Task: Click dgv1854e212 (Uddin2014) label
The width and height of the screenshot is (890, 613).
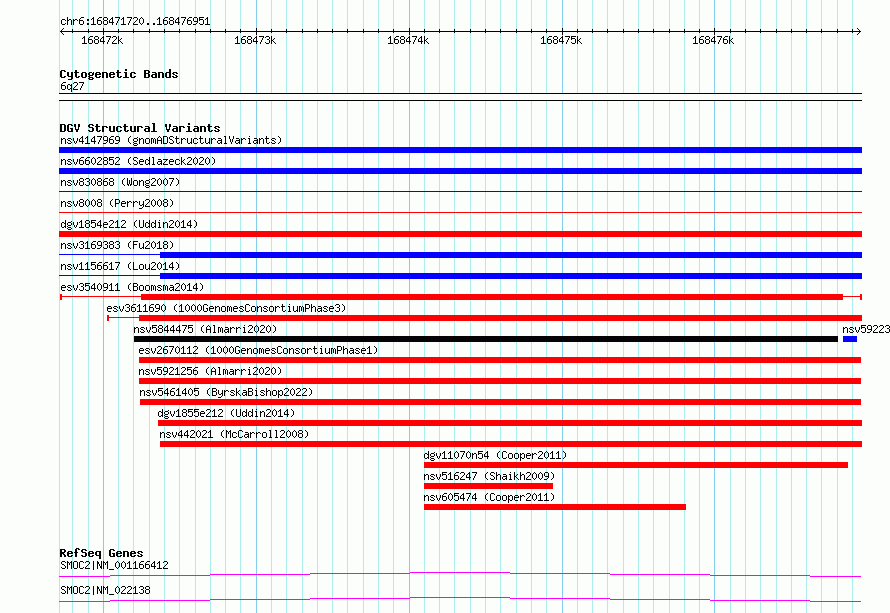Action: tap(129, 224)
